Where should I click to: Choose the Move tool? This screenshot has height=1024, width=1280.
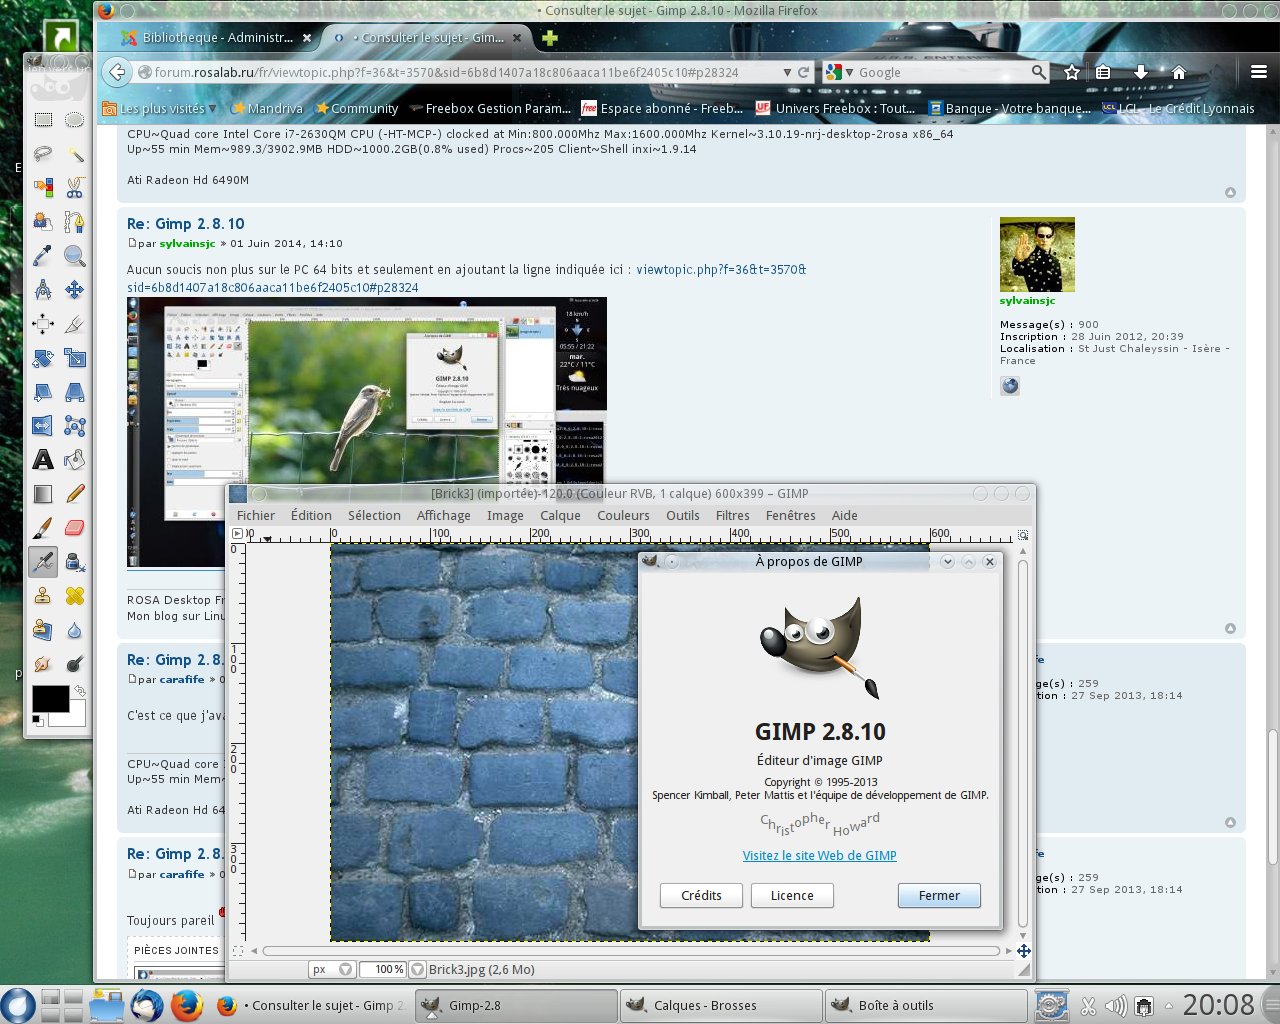pyautogui.click(x=75, y=290)
